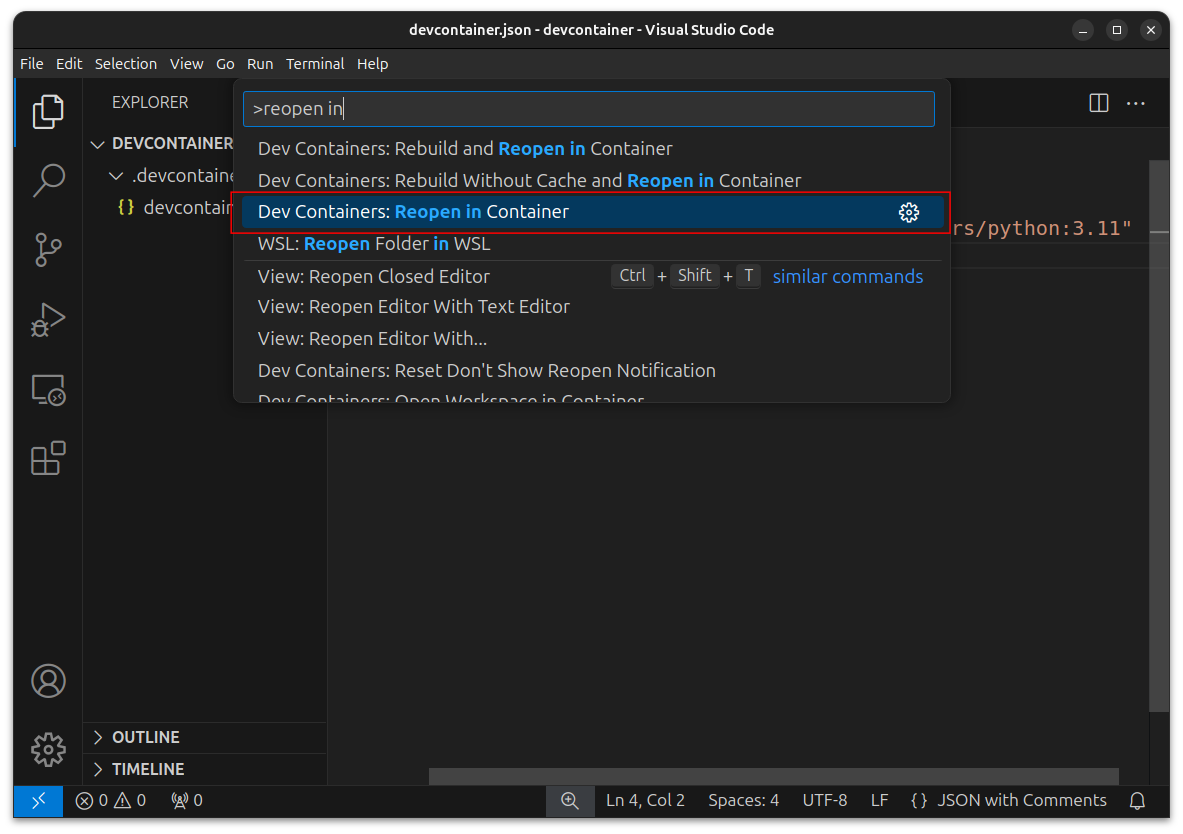This screenshot has width=1183, height=834.
Task: Open the Manage gear in activity bar
Action: pos(48,749)
